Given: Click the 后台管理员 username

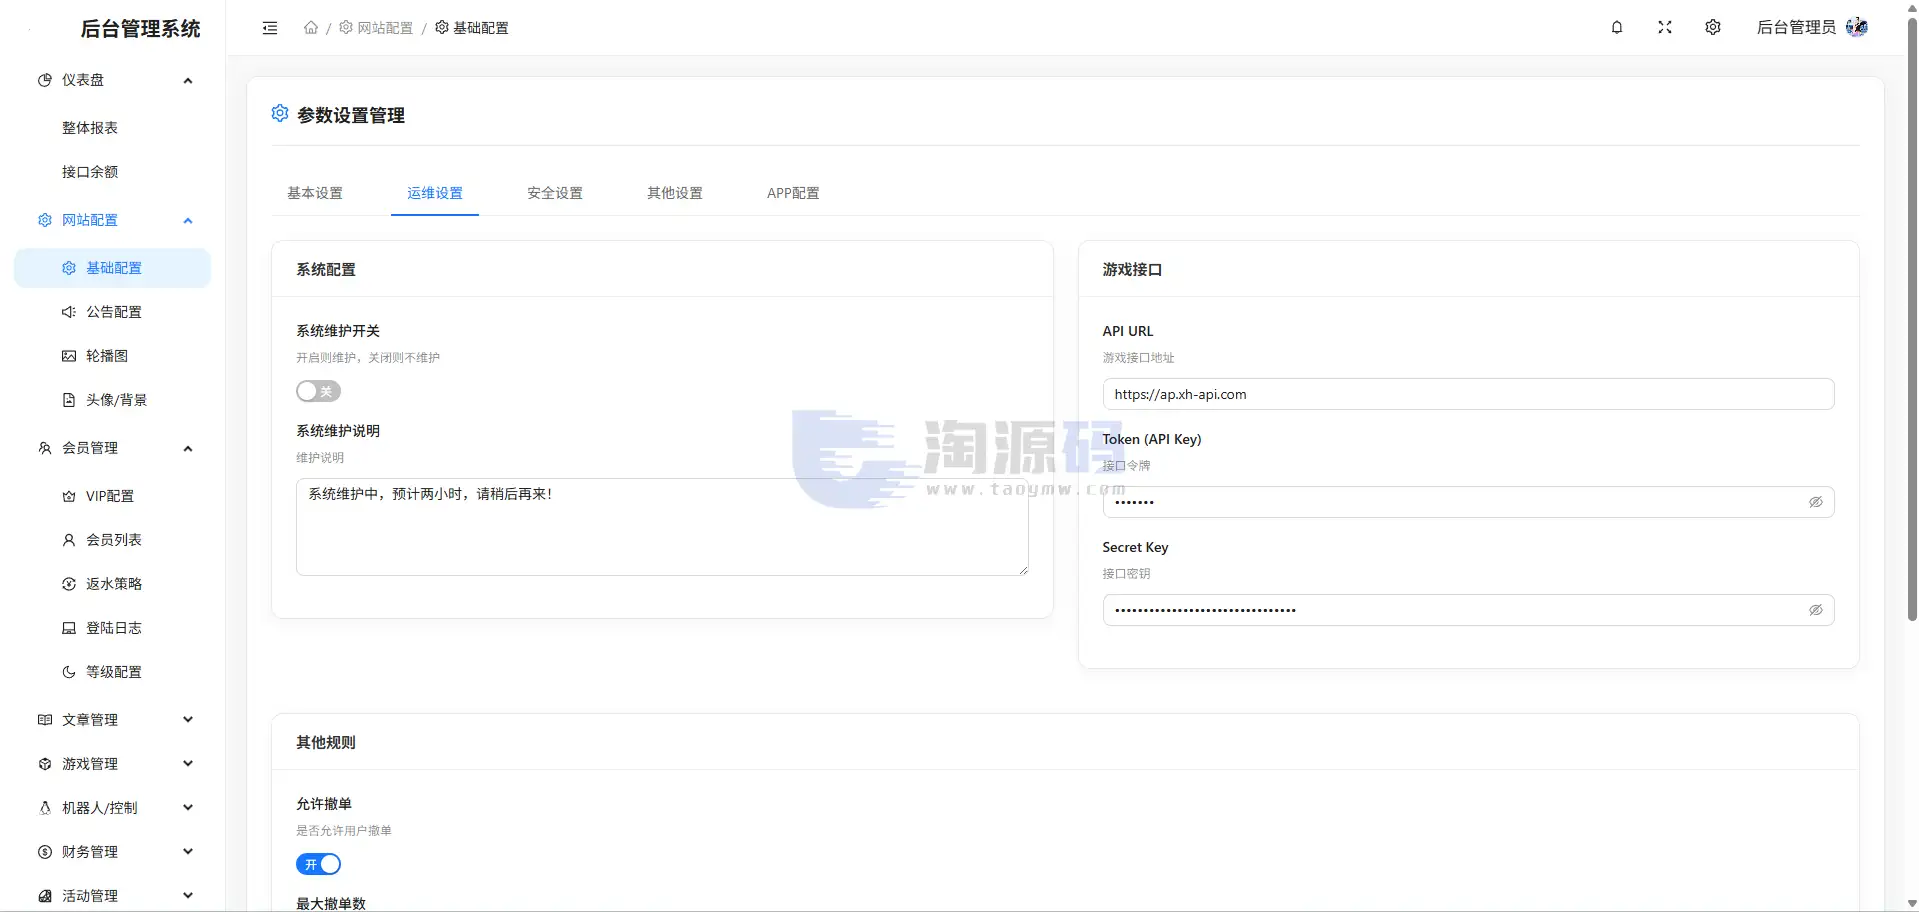Looking at the screenshot, I should pyautogui.click(x=1796, y=27).
